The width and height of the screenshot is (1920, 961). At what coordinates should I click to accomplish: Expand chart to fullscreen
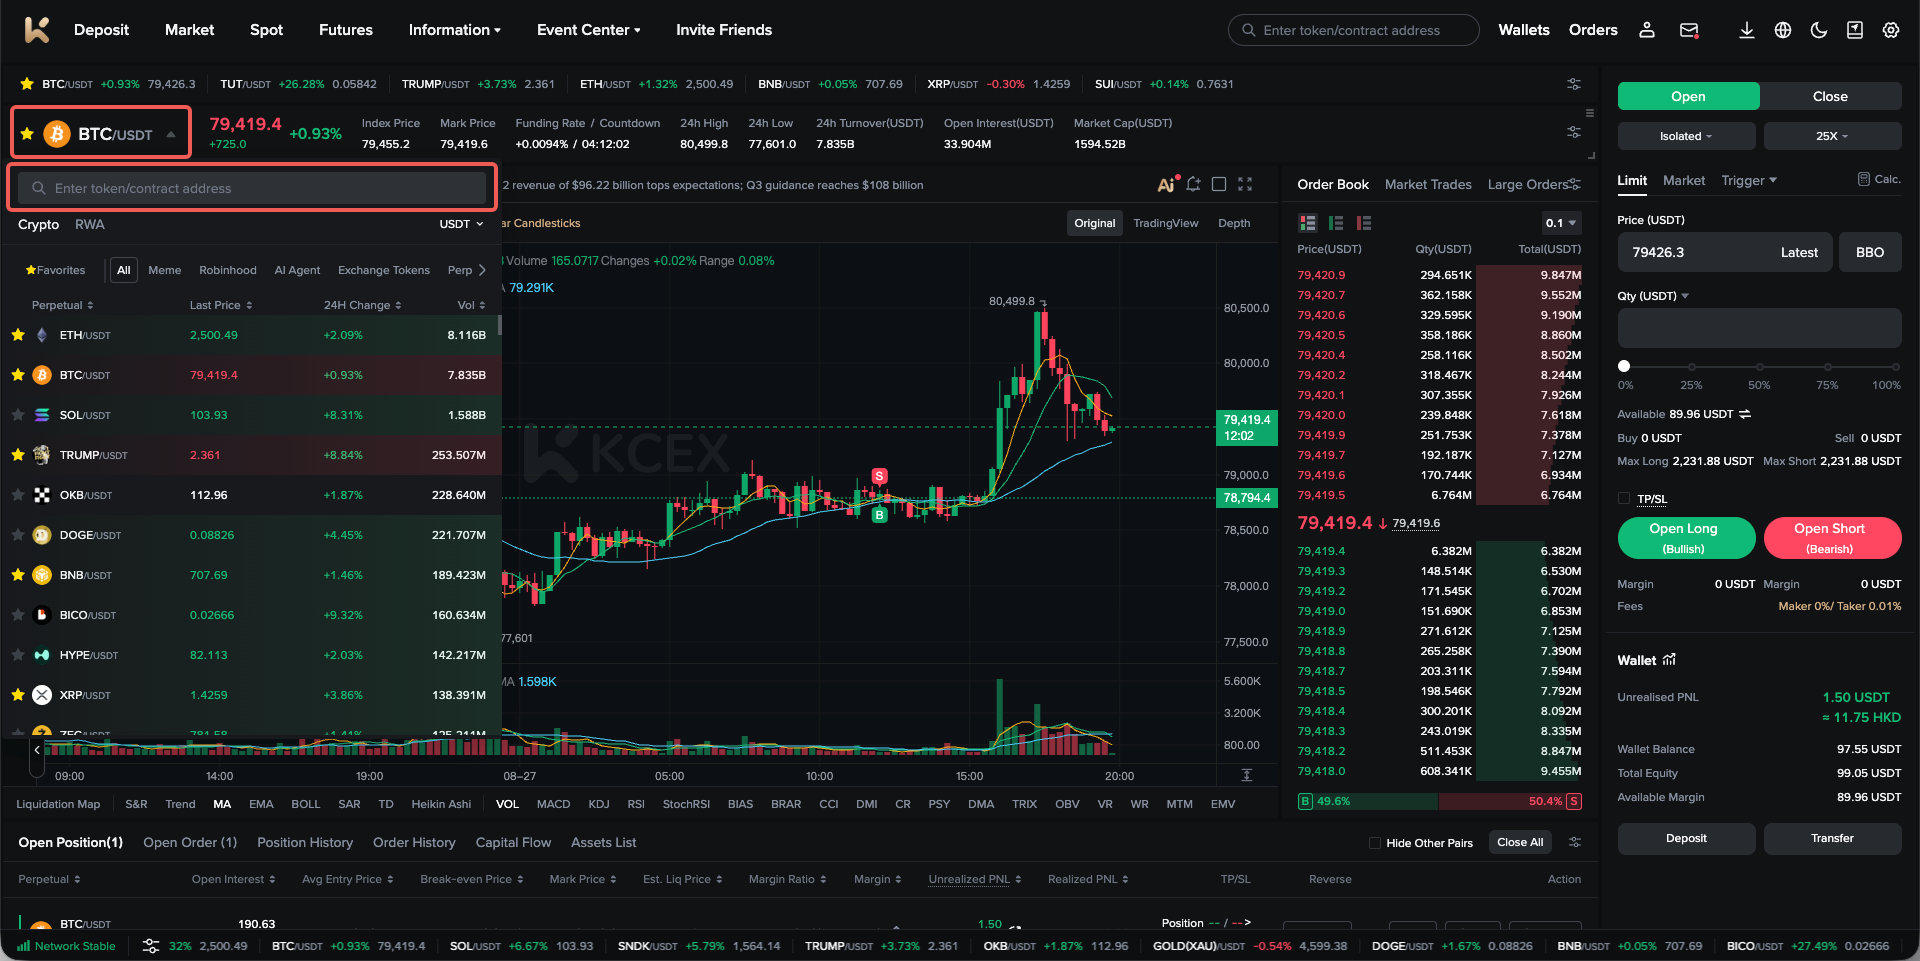(1245, 184)
